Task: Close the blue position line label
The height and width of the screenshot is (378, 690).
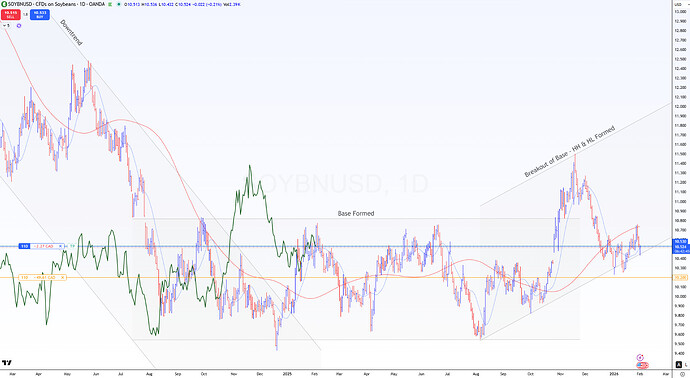Action: coord(61,246)
